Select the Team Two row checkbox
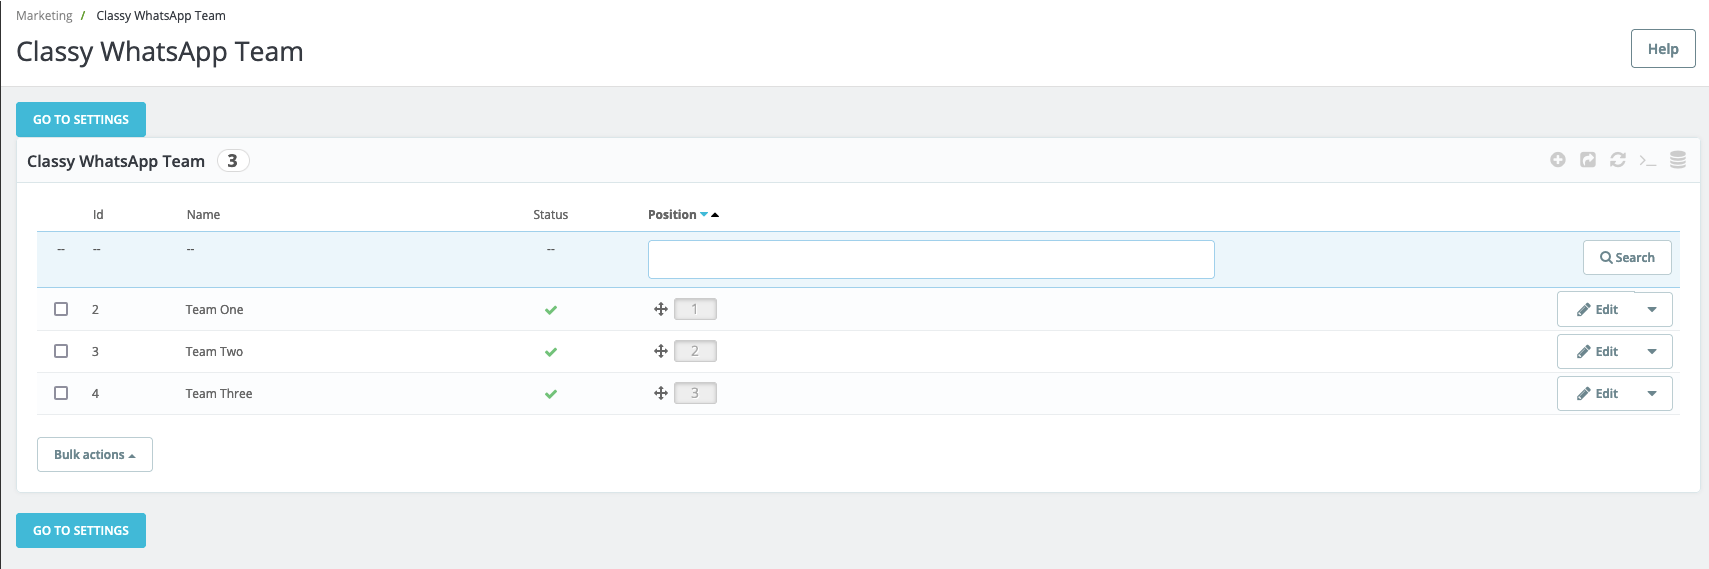1709x569 pixels. coord(61,351)
